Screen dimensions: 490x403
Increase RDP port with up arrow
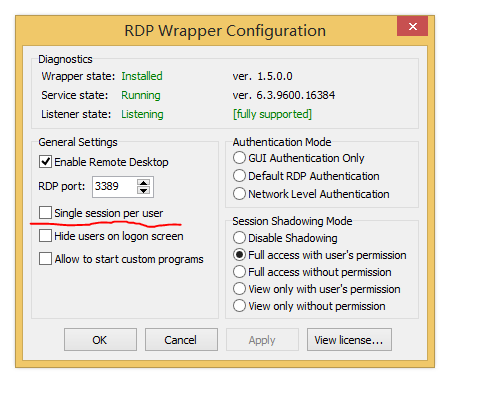pos(144,183)
